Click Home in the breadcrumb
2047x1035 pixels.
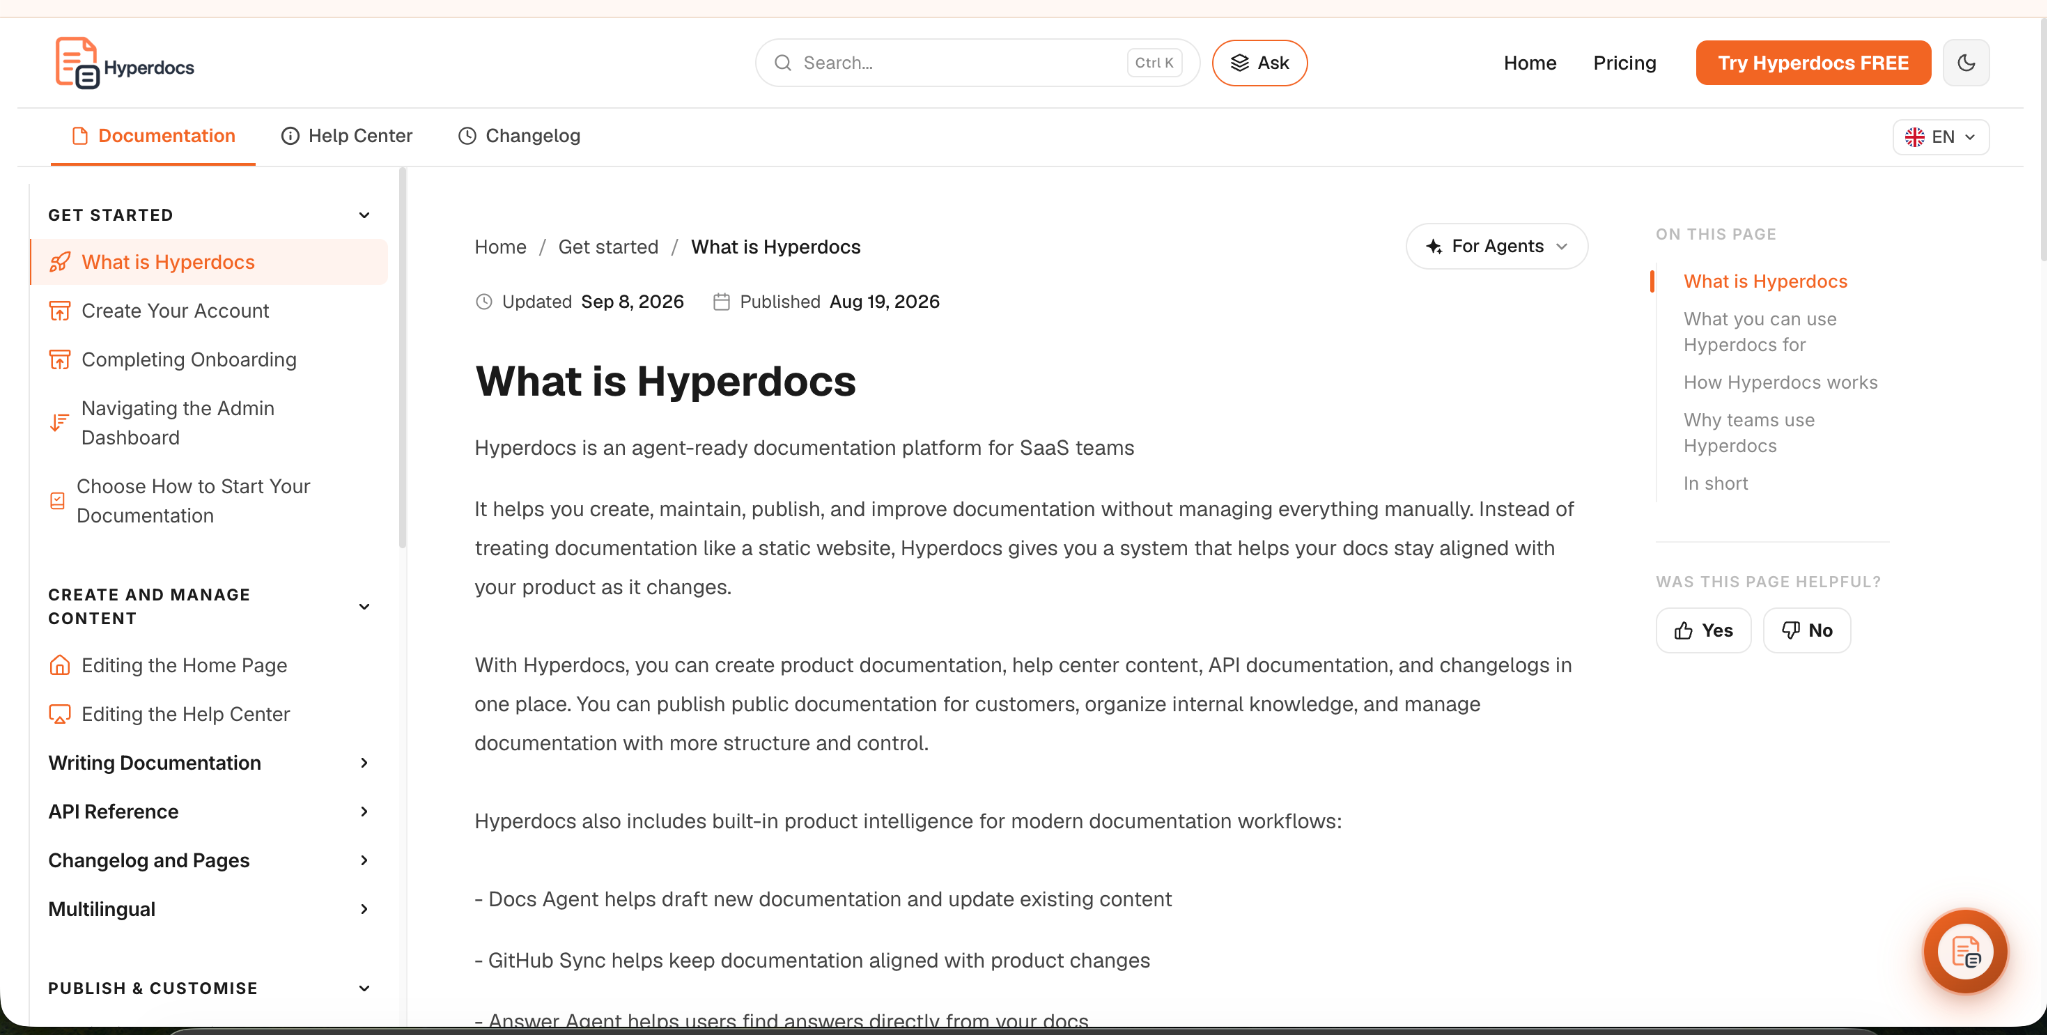500,247
